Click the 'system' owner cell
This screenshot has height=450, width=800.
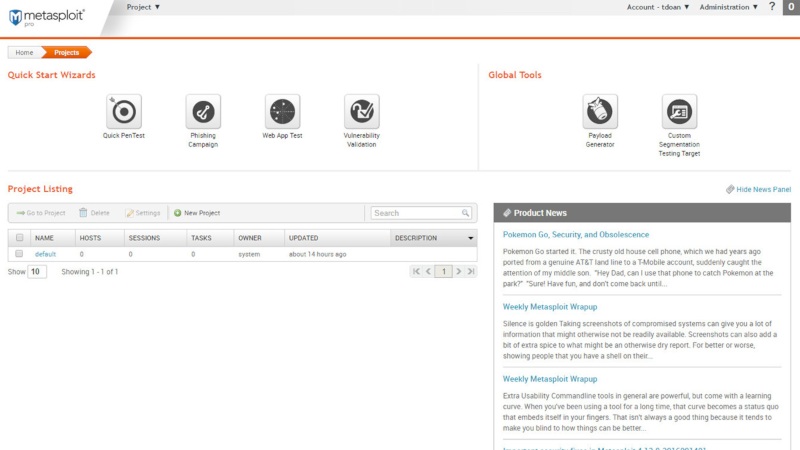click(x=249, y=254)
